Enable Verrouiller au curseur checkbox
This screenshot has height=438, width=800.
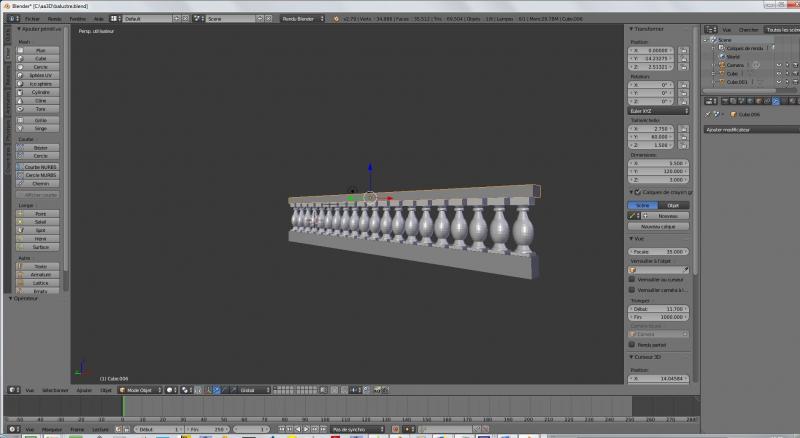click(633, 279)
